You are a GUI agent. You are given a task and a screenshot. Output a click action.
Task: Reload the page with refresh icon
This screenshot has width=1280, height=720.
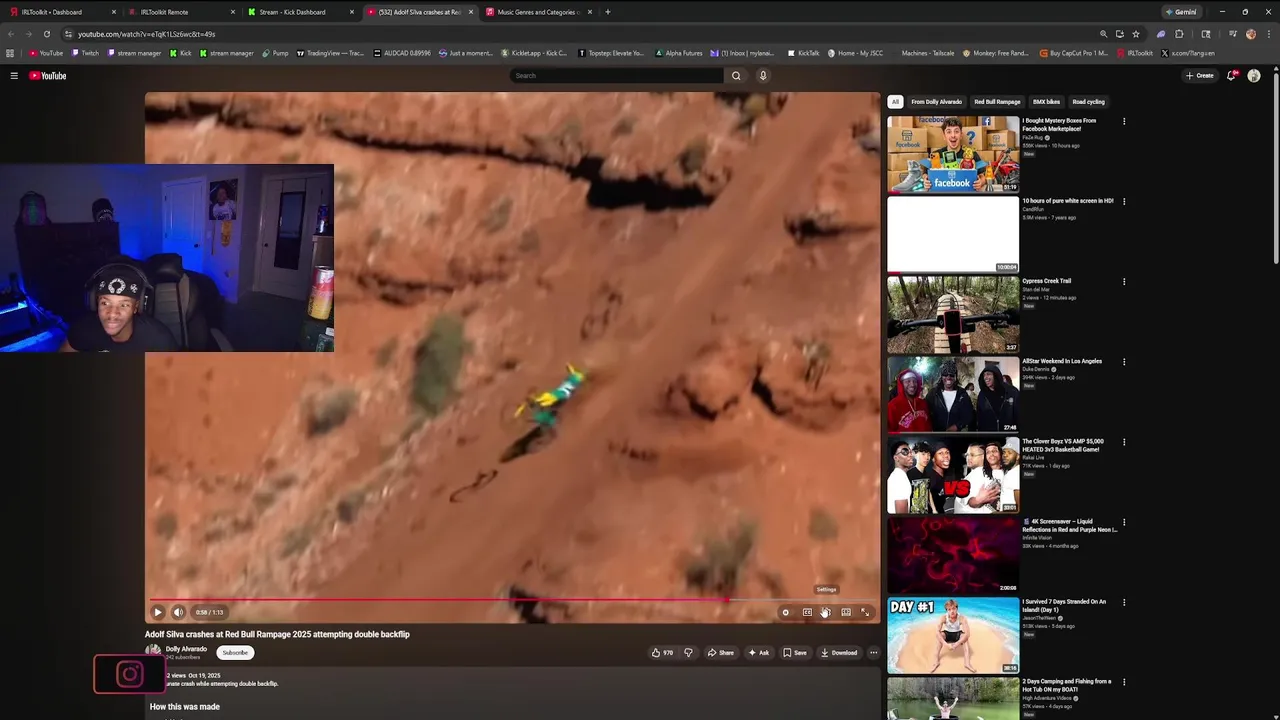pyautogui.click(x=47, y=34)
